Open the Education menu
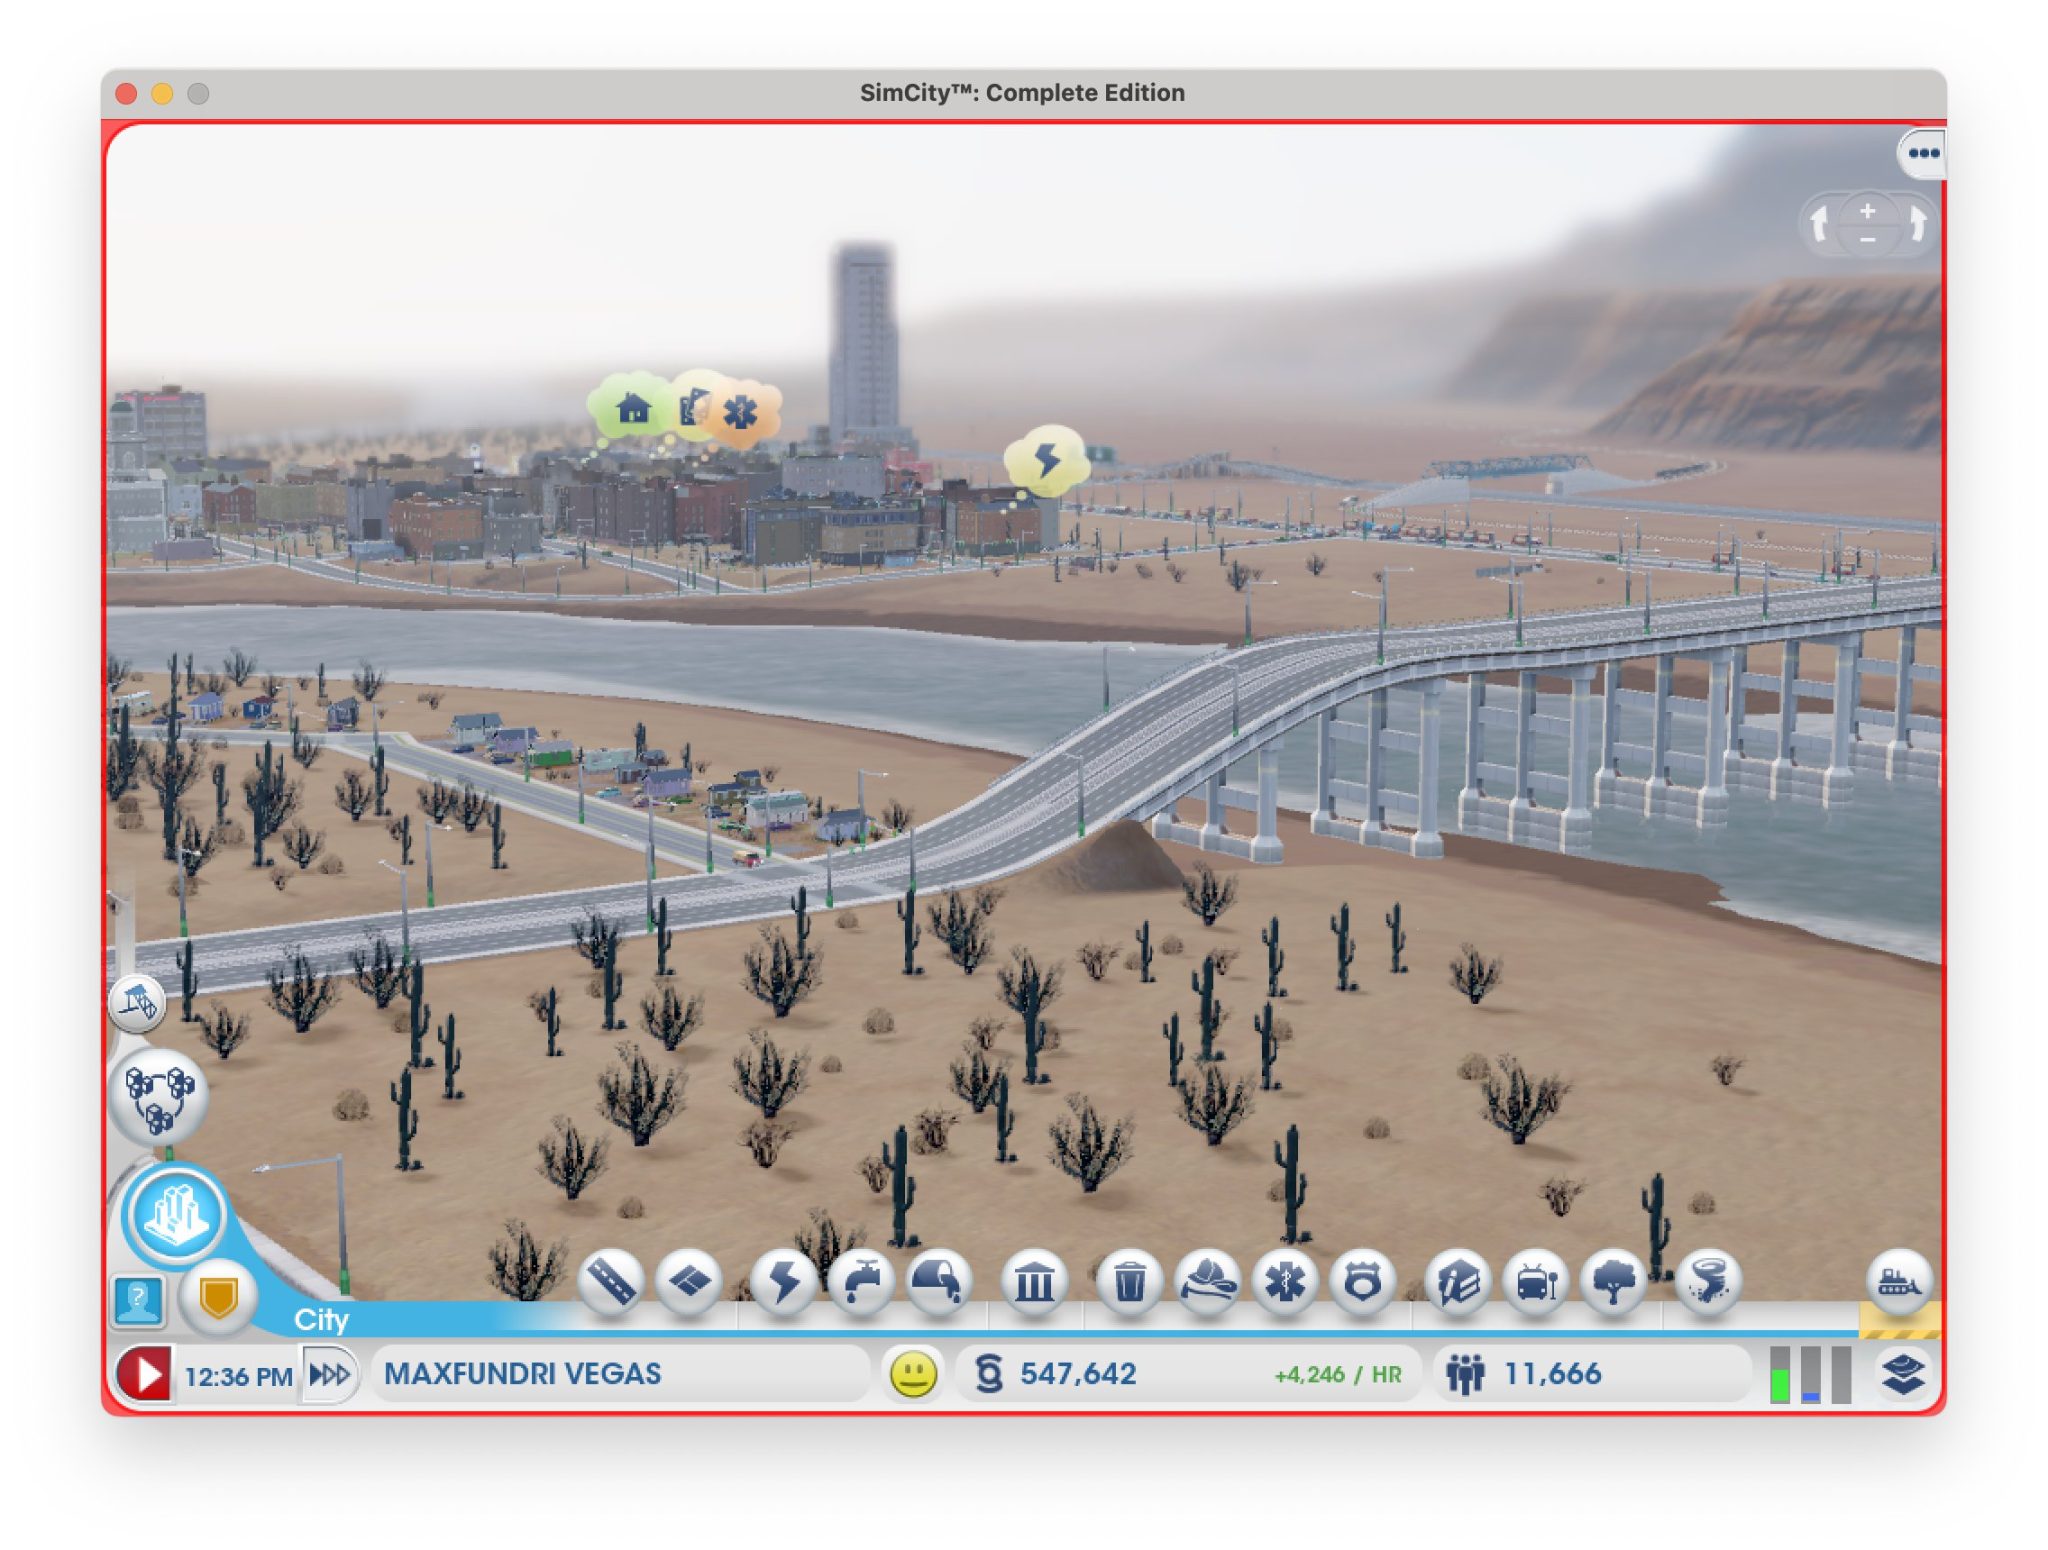The width and height of the screenshot is (2048, 1550). pyautogui.click(x=1458, y=1280)
